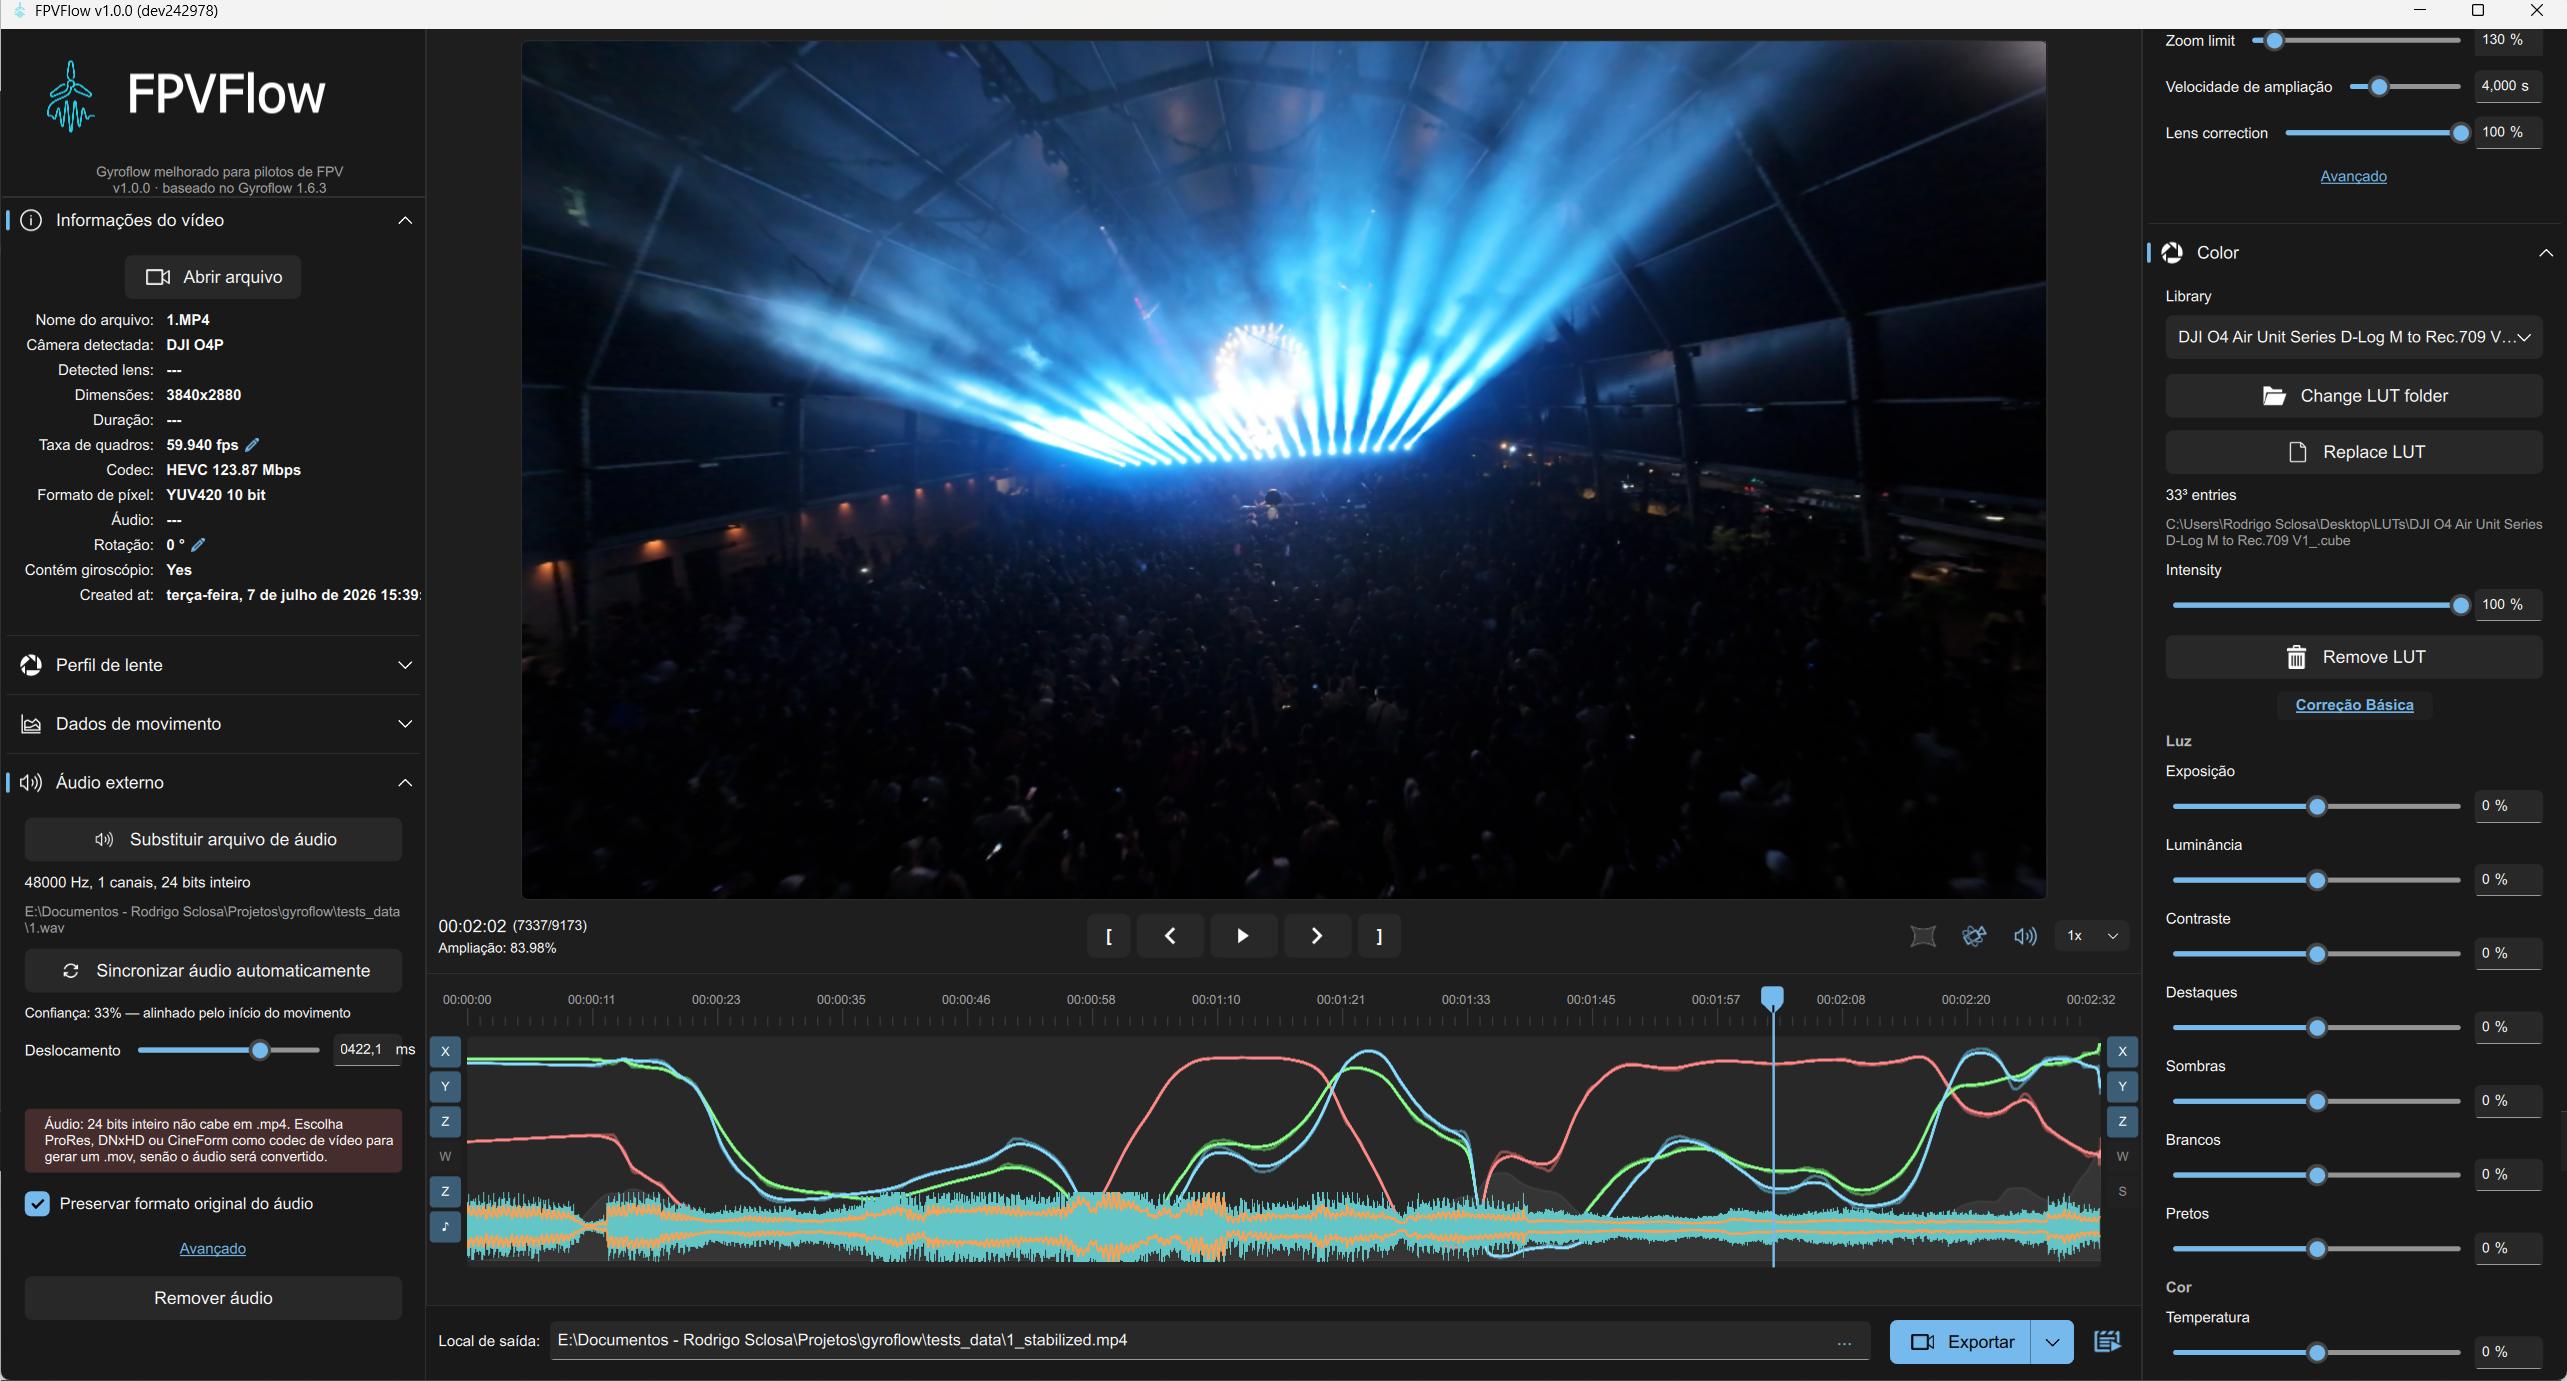Collapse the Informações do vídeo section
The height and width of the screenshot is (1381, 2567).
click(405, 220)
